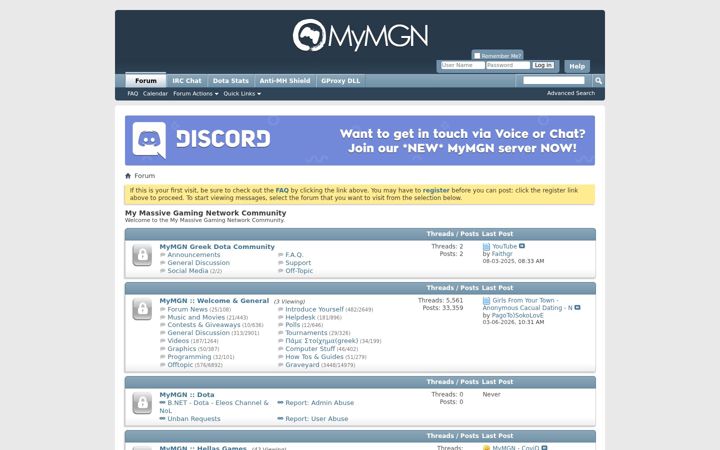Image resolution: width=720 pixels, height=450 pixels.
Task: Click the User Name input field
Action: [462, 65]
